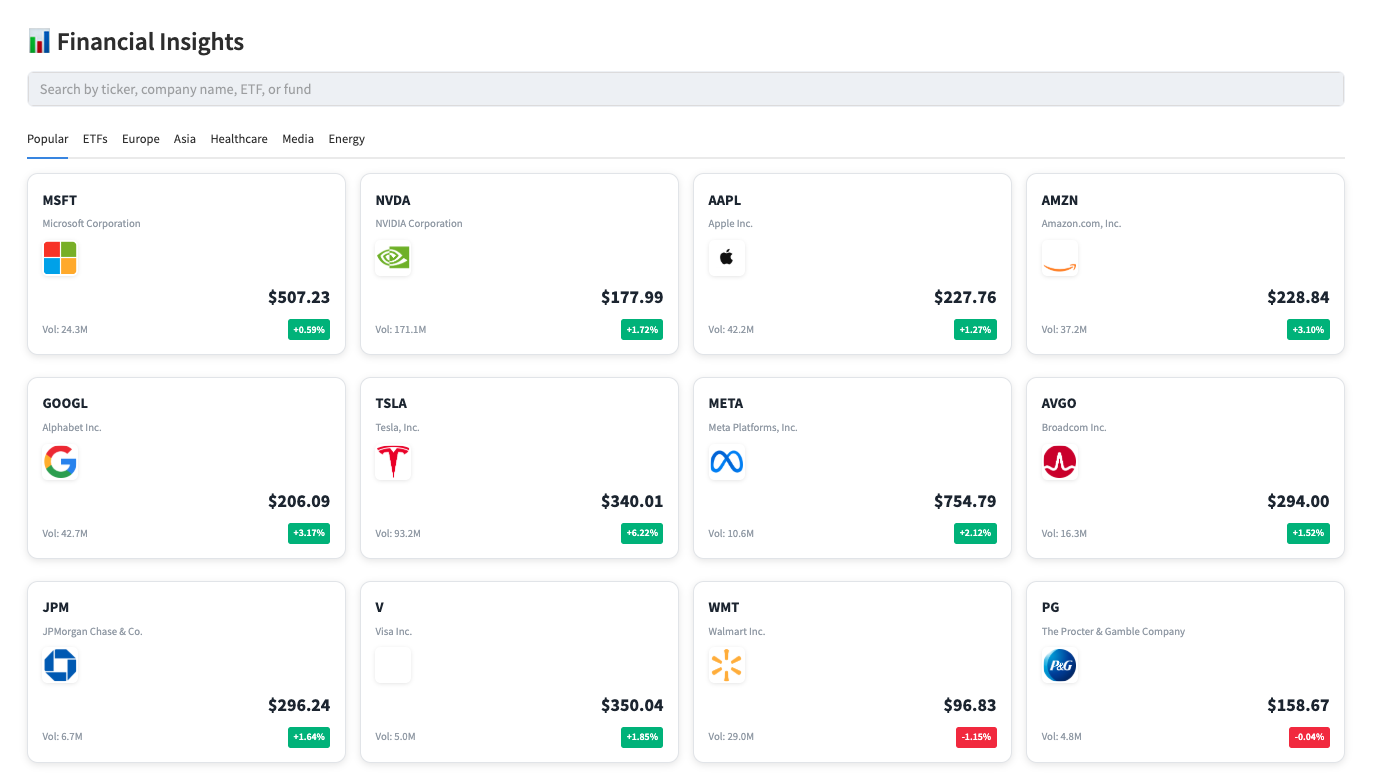Click the $177.99 NVIDIA price

coord(632,297)
